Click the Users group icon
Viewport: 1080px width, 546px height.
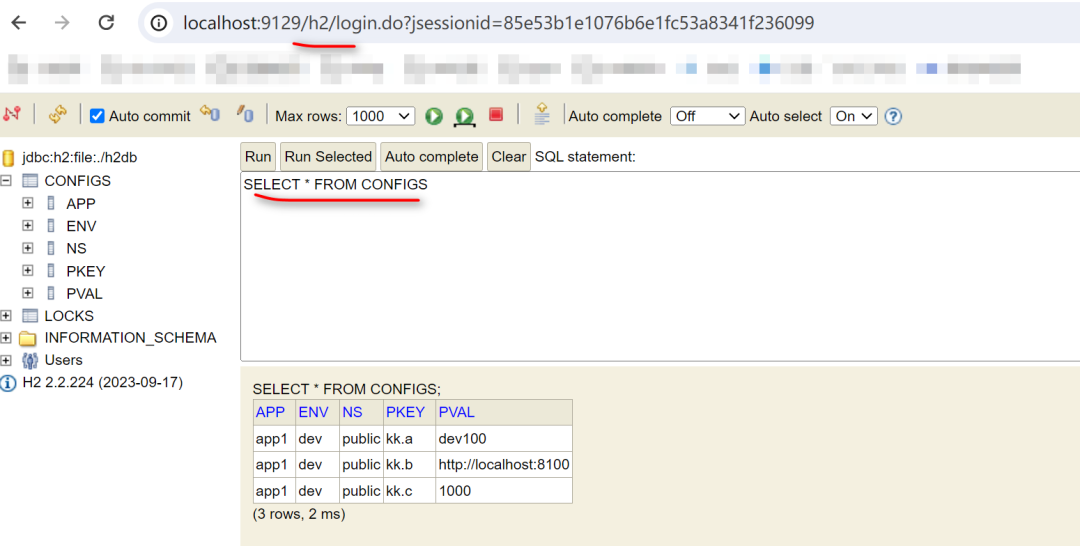[x=30, y=360]
